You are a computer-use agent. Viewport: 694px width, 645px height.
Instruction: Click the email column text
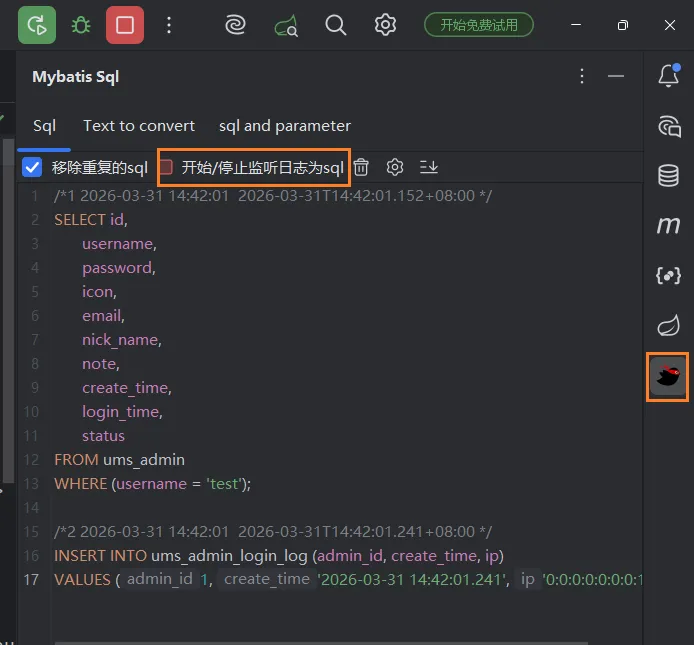pyautogui.click(x=101, y=316)
